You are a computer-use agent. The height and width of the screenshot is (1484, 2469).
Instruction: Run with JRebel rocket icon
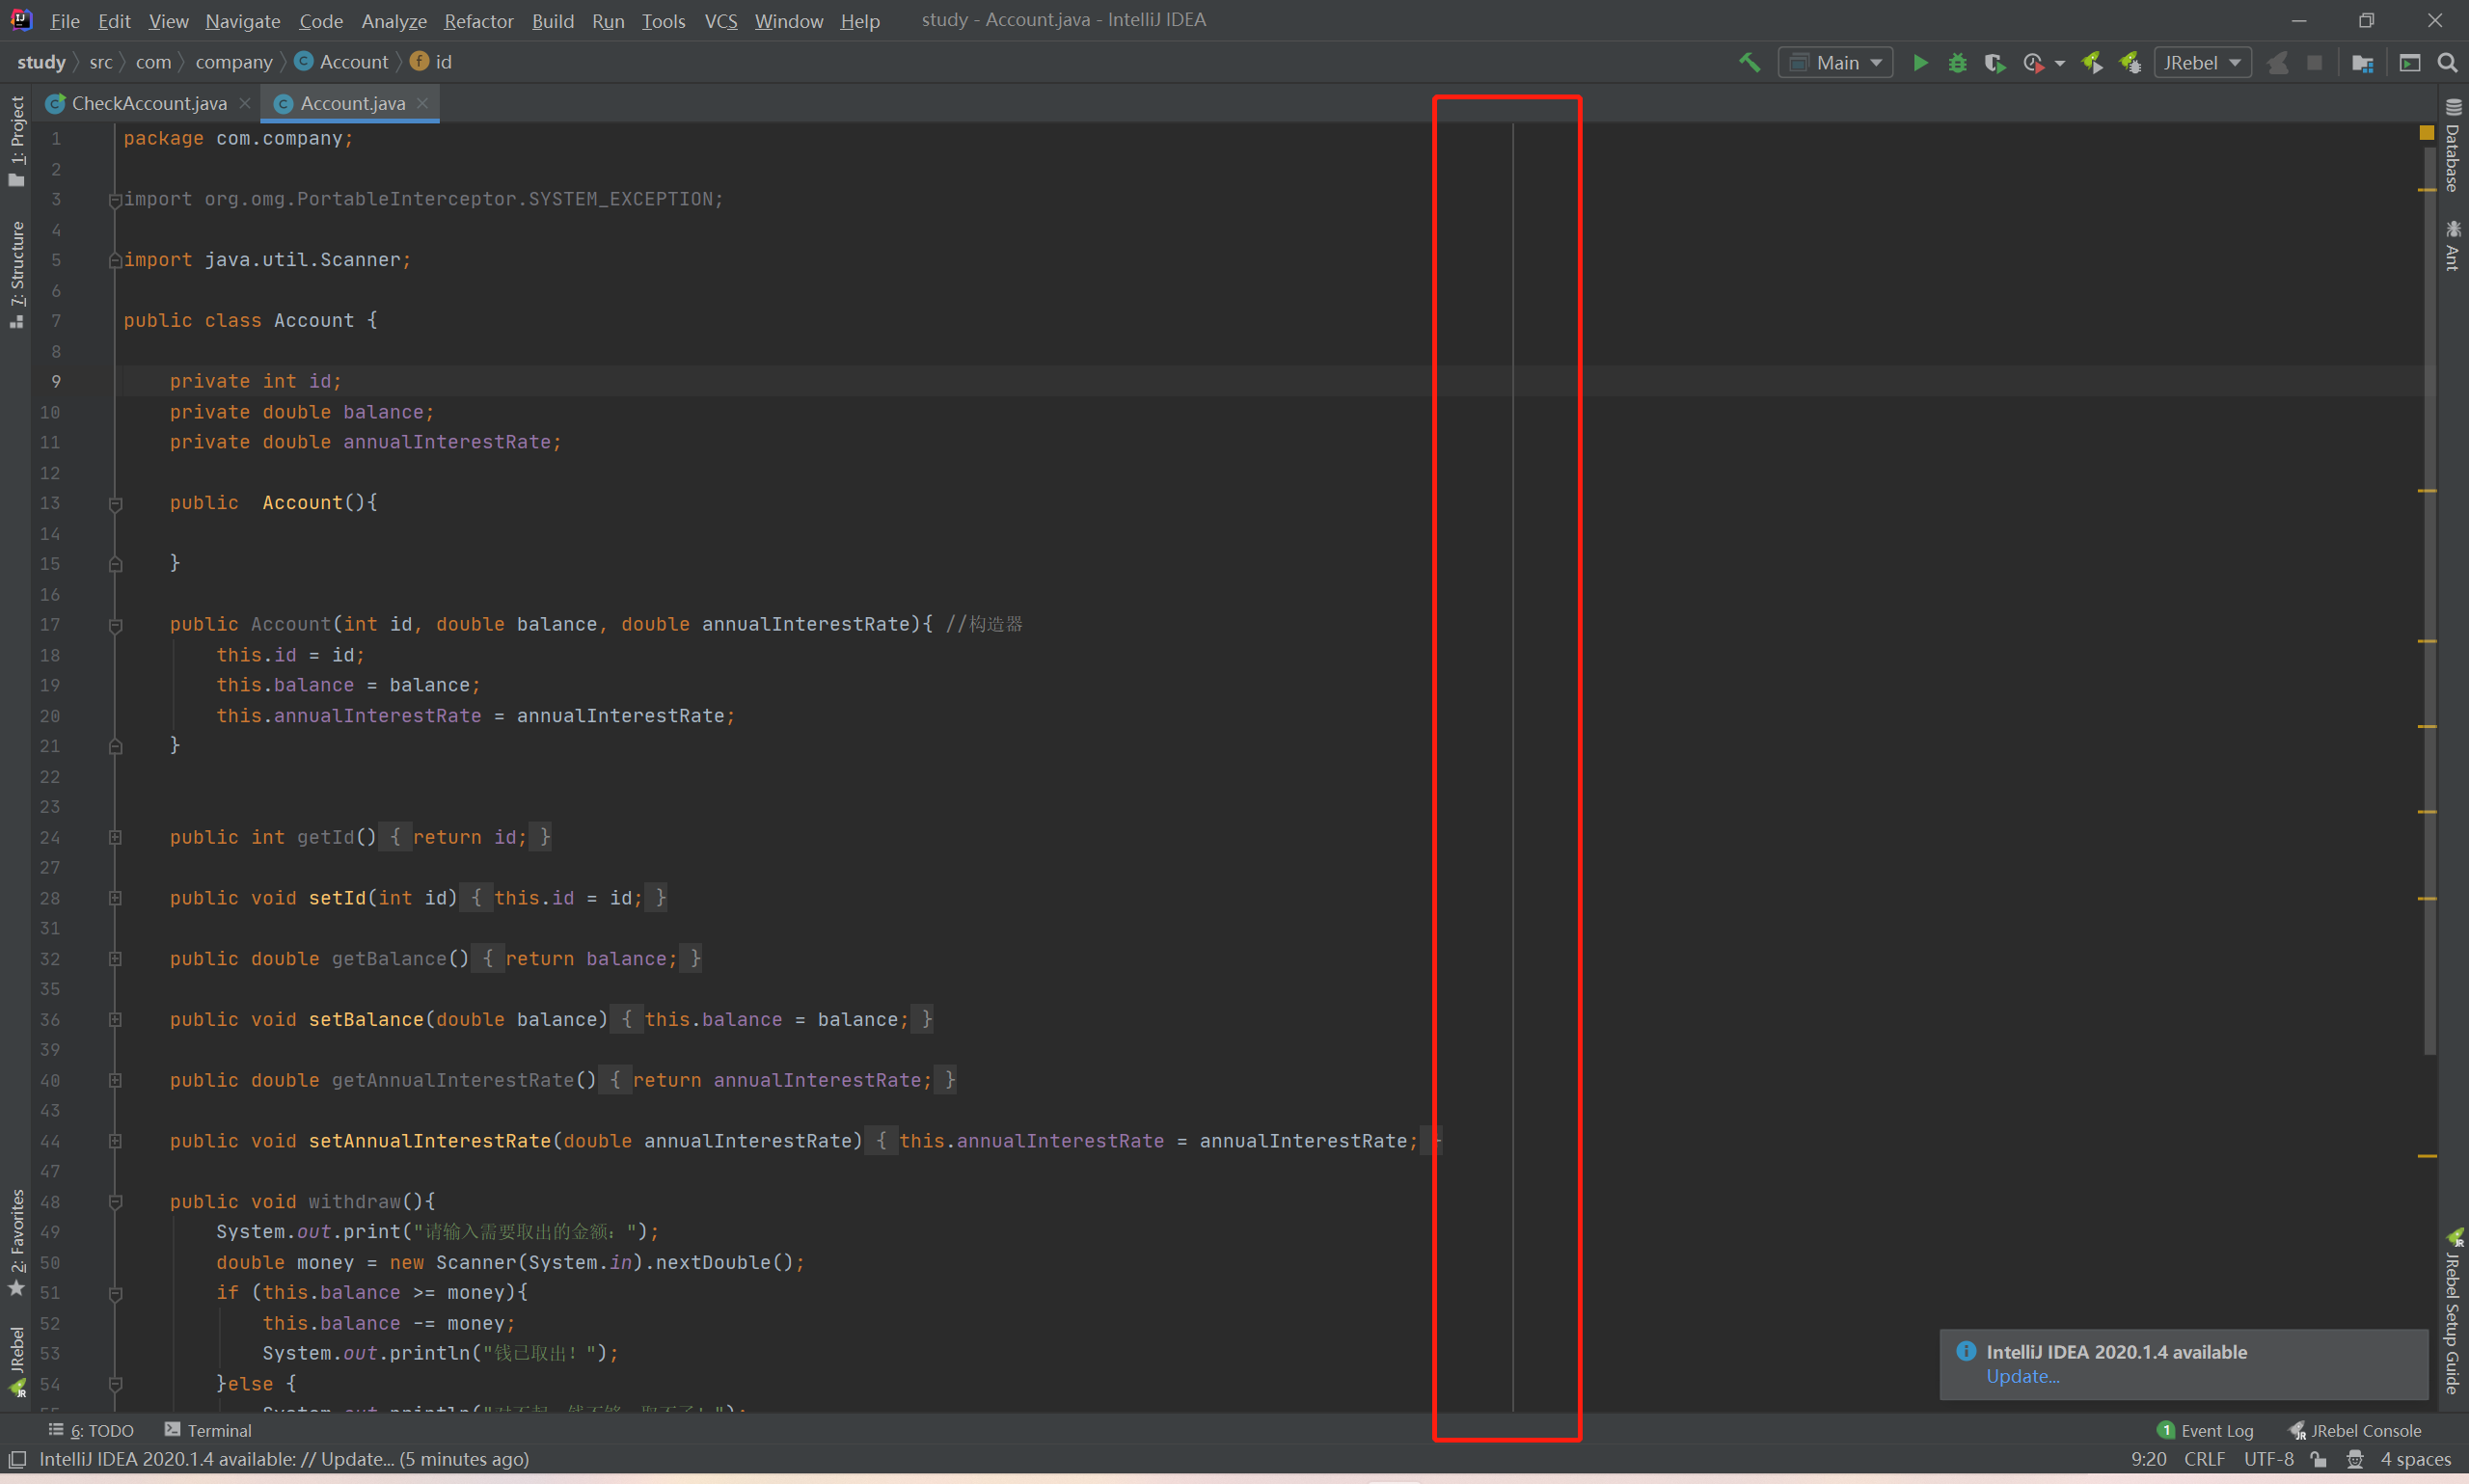pyautogui.click(x=2092, y=62)
